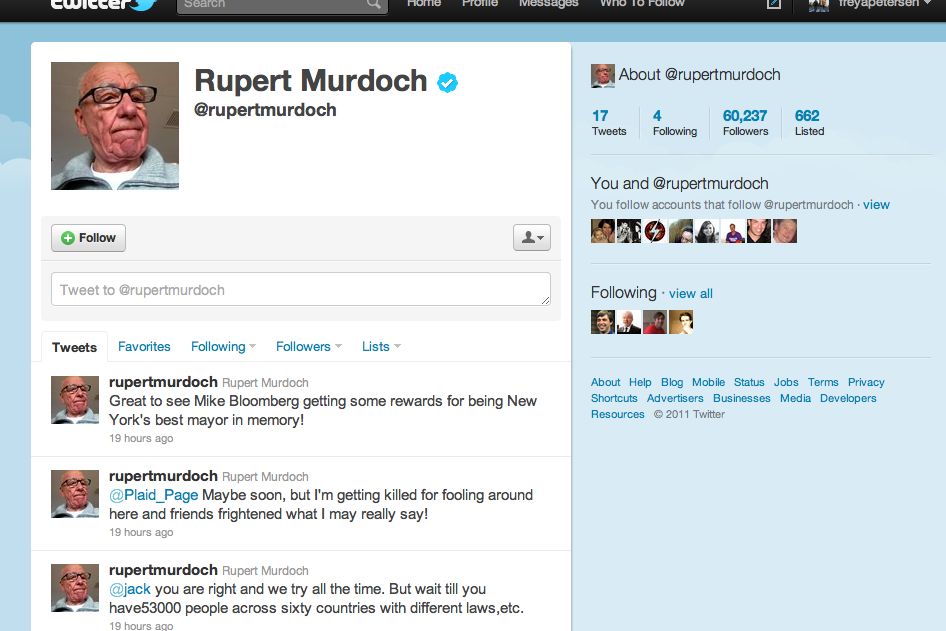Screen dimensions: 946x631
Task: Open the Status footer link
Action: point(749,382)
